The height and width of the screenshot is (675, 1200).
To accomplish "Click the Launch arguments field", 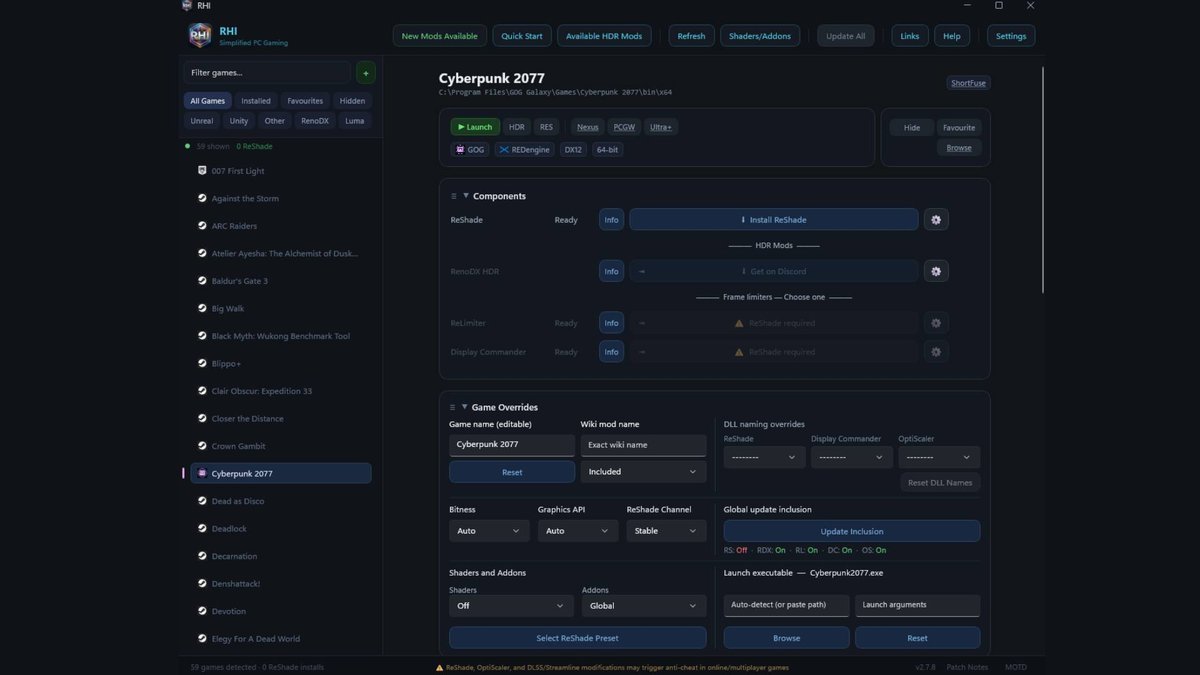I will coord(917,605).
